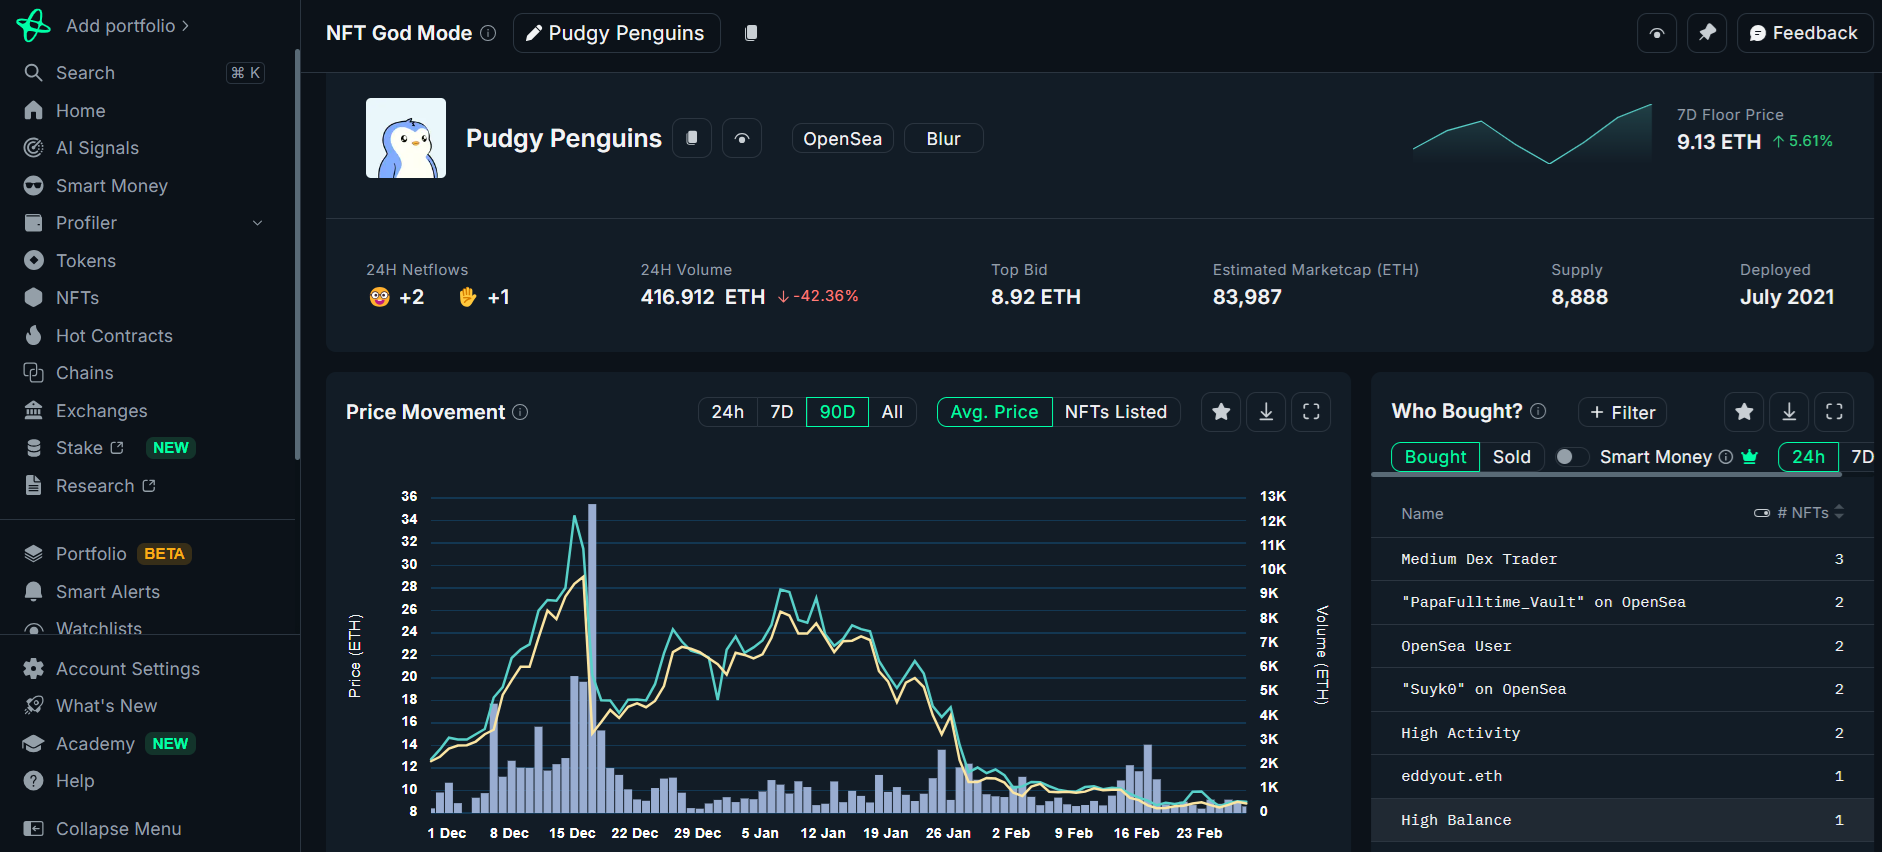Image resolution: width=1882 pixels, height=852 pixels.
Task: Click the sidebar Search field
Action: click(x=140, y=73)
